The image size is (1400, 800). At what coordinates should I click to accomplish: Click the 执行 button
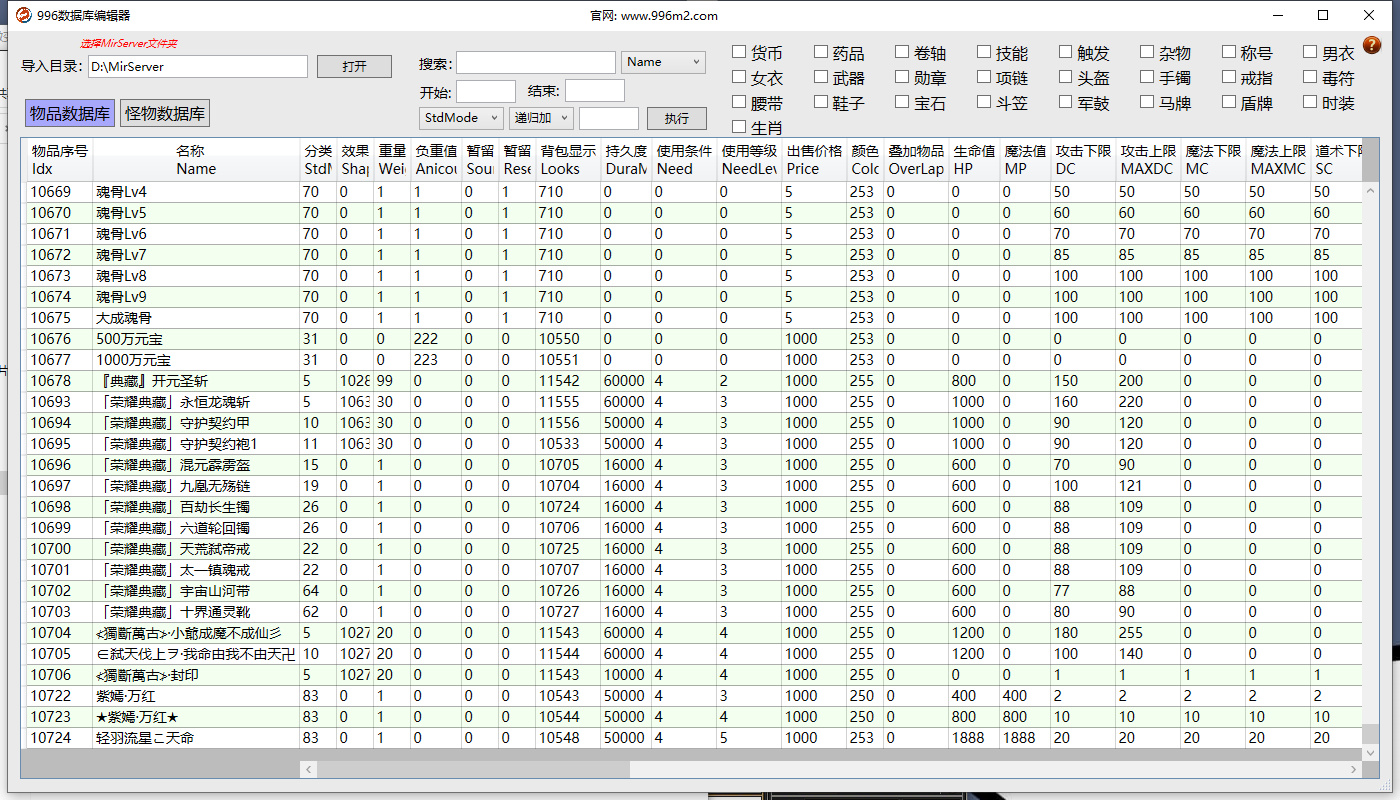pyautogui.click(x=676, y=118)
